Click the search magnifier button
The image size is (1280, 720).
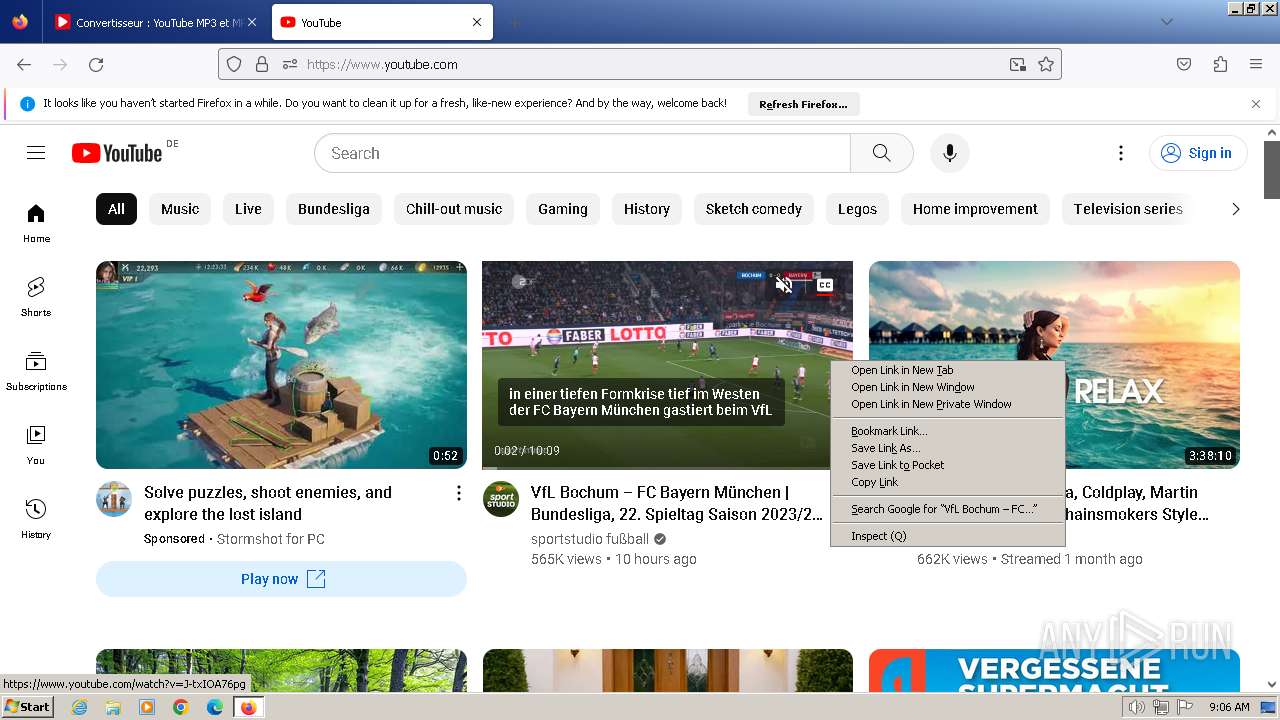pyautogui.click(x=881, y=153)
